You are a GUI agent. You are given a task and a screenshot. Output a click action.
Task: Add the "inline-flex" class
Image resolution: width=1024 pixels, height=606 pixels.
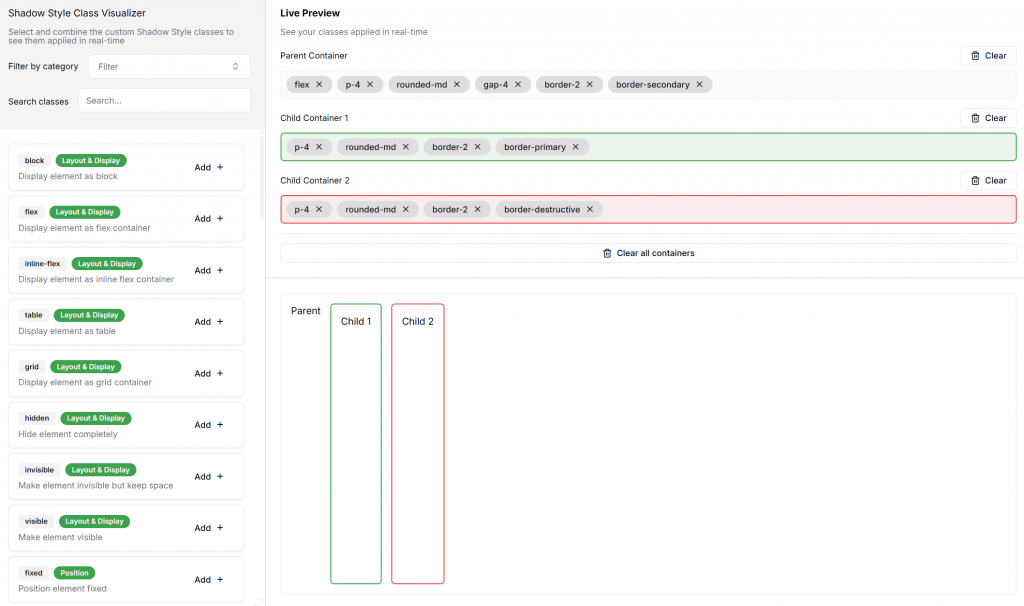point(207,270)
